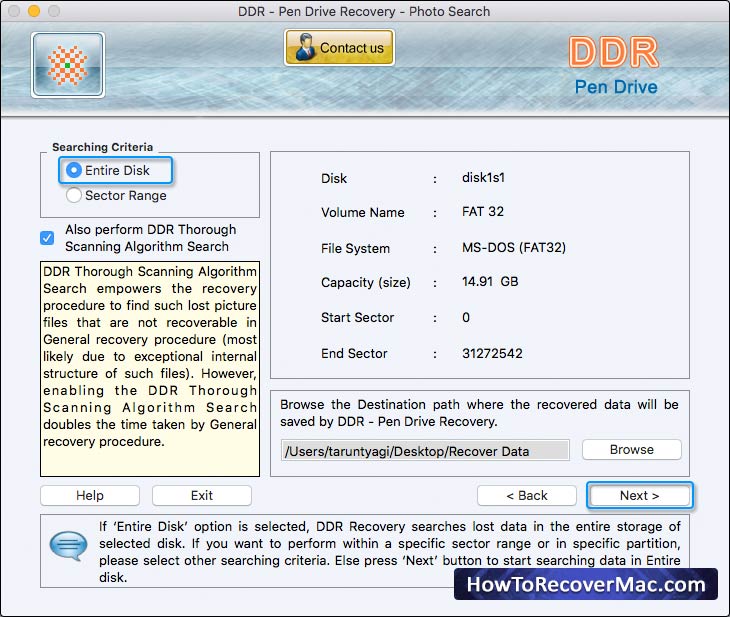Select the Sector Range radio option

point(116,195)
